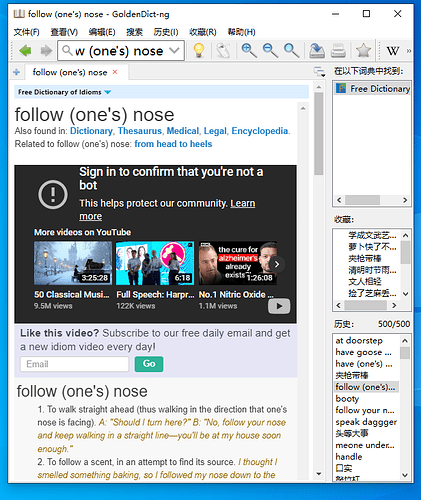Click the Wikipedia W toolbar icon
421x500 pixels.
pyautogui.click(x=393, y=51)
